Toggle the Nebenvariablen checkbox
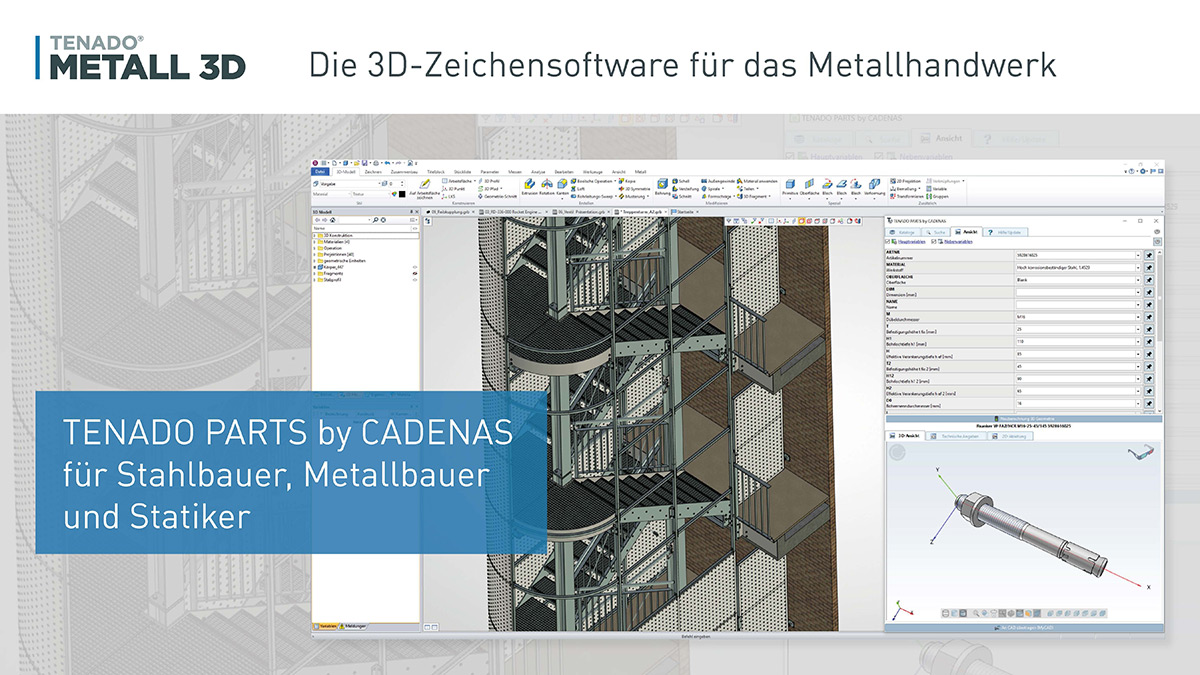1200x675 pixels. [x=934, y=242]
